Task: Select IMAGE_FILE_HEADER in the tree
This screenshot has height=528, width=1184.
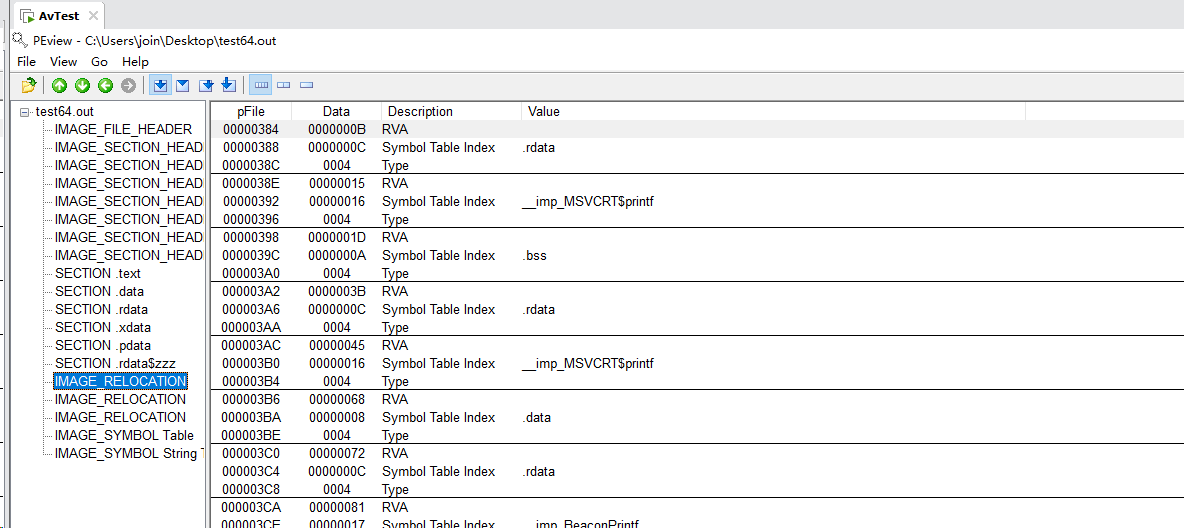Action: [123, 129]
